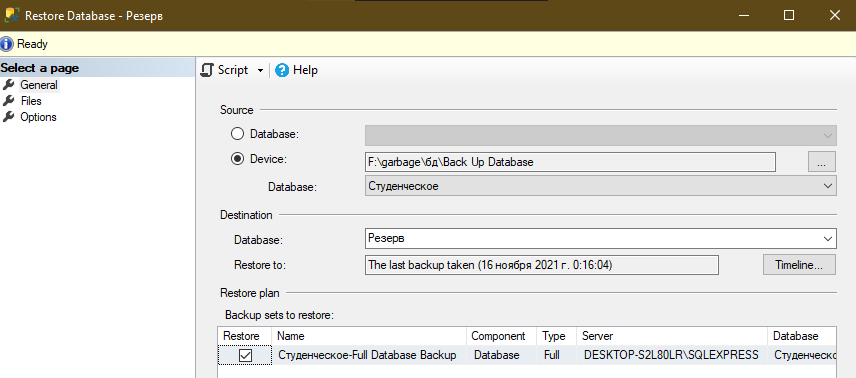Screen dimensions: 856x378
Task: Click the wrench icon beside Options
Action: (9, 117)
